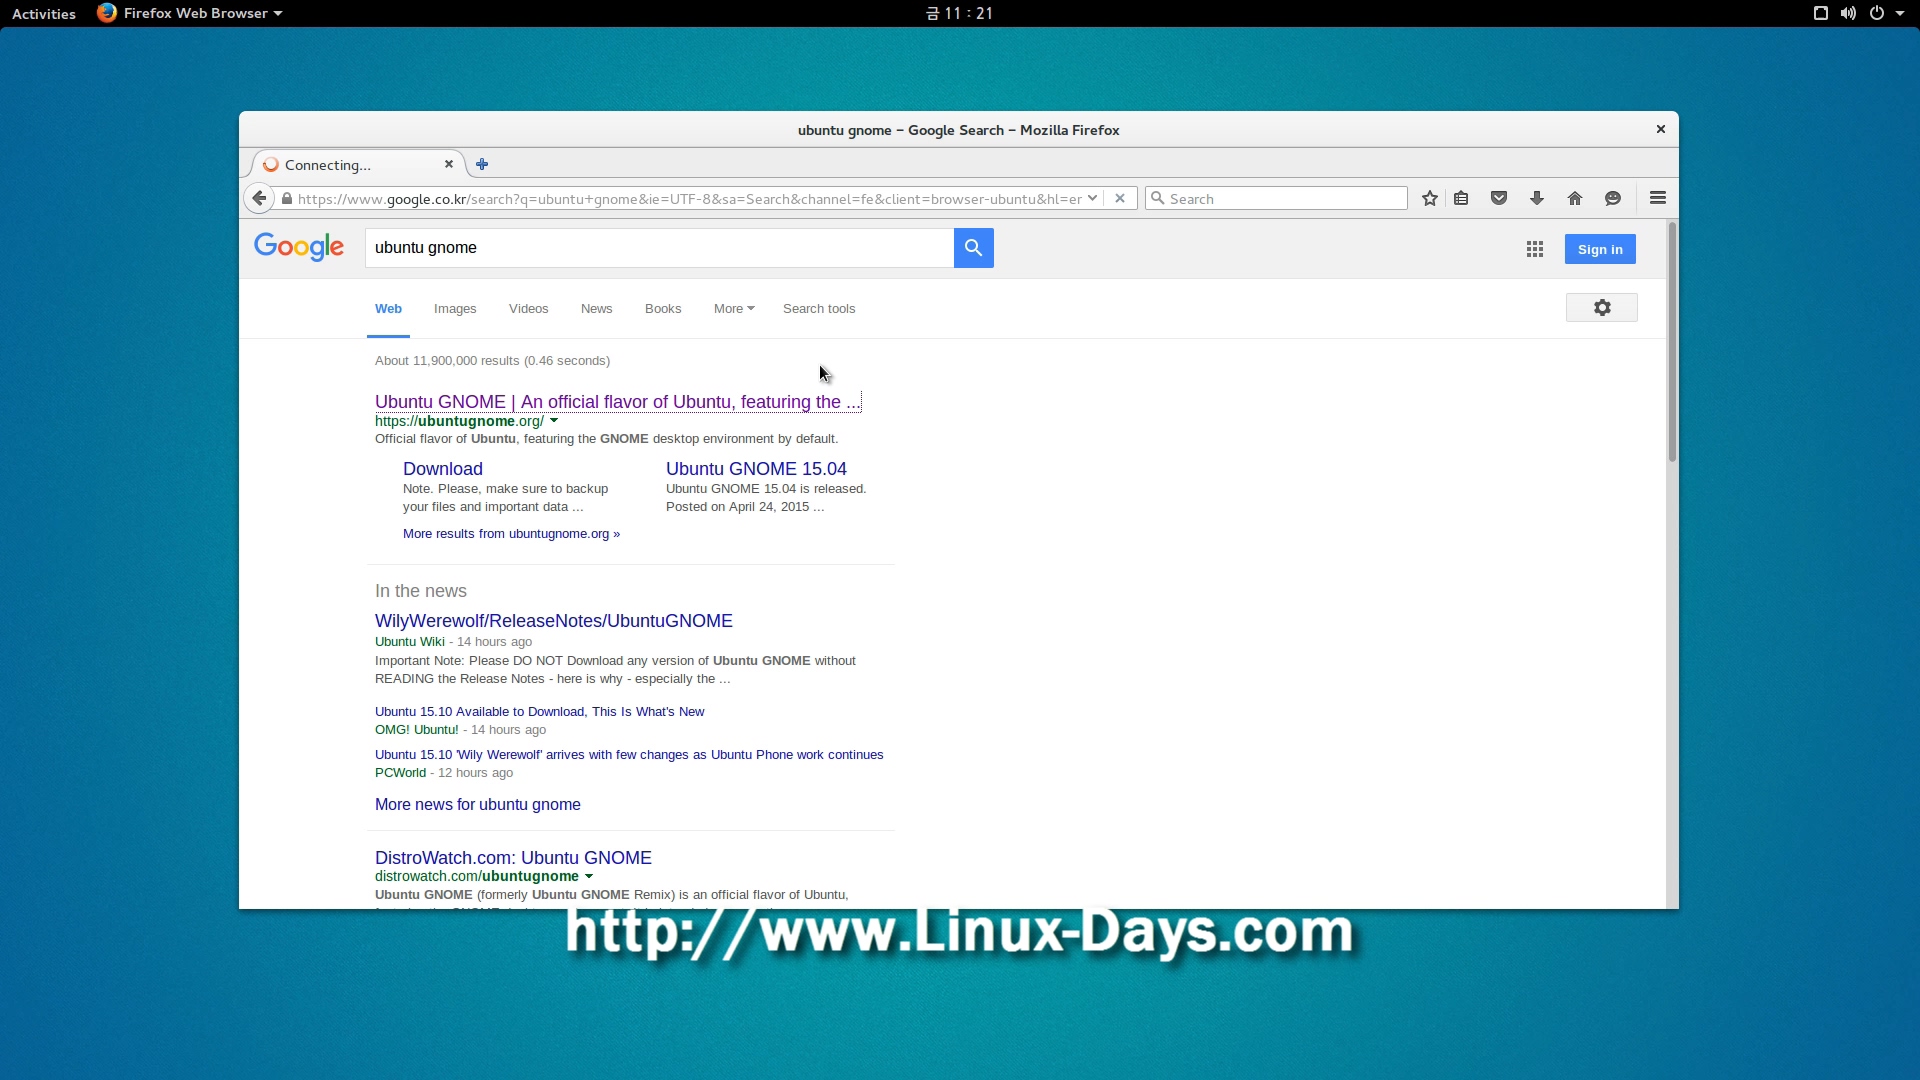The width and height of the screenshot is (1920, 1080).
Task: Open the power icon system menu
Action: [1877, 13]
